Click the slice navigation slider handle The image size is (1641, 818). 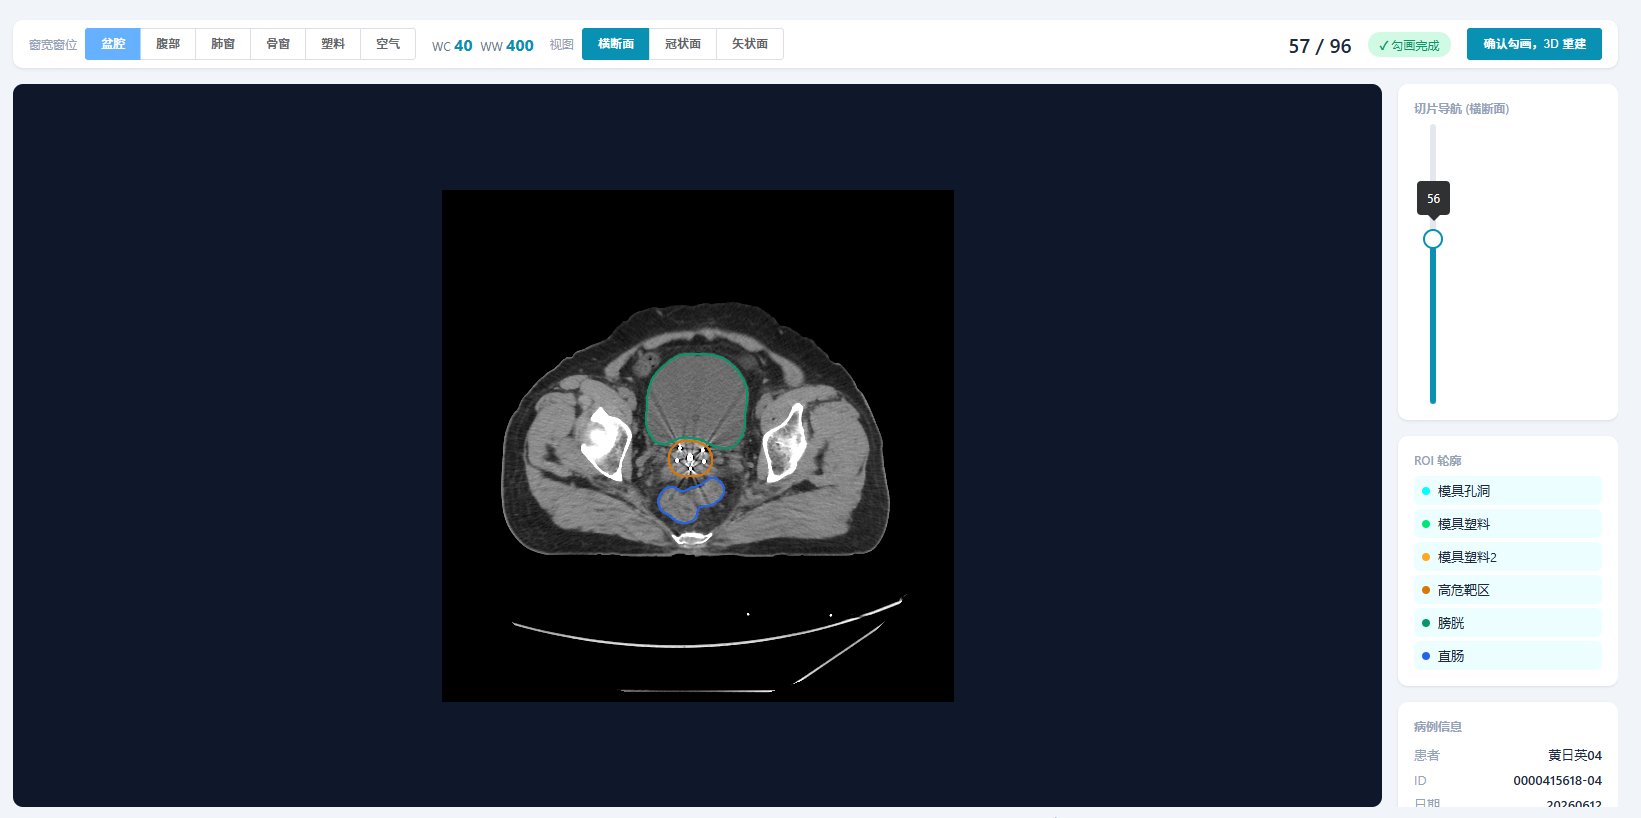(x=1433, y=239)
